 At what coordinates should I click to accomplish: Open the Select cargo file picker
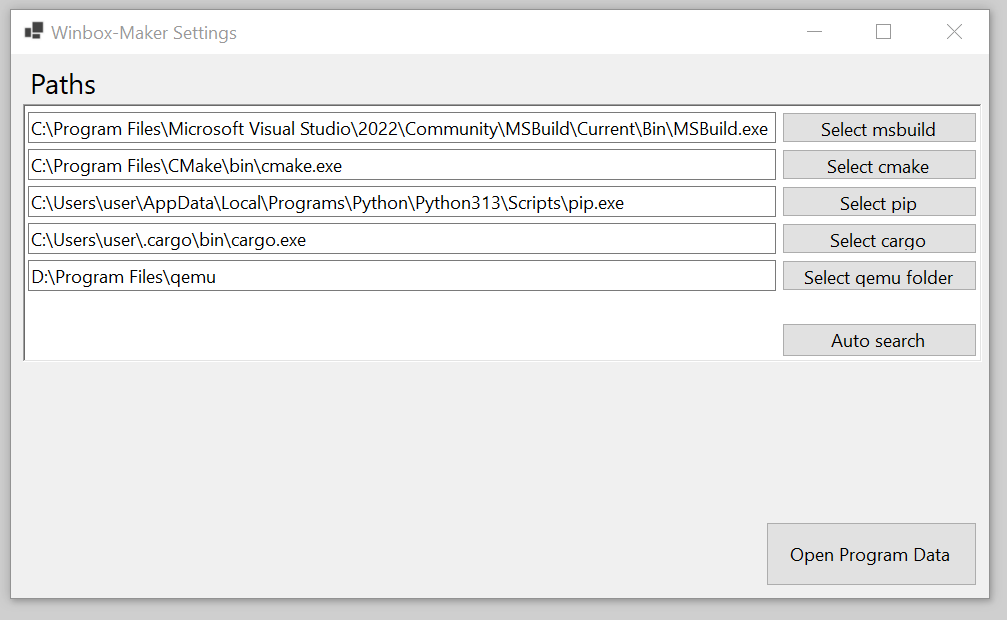[x=879, y=240]
